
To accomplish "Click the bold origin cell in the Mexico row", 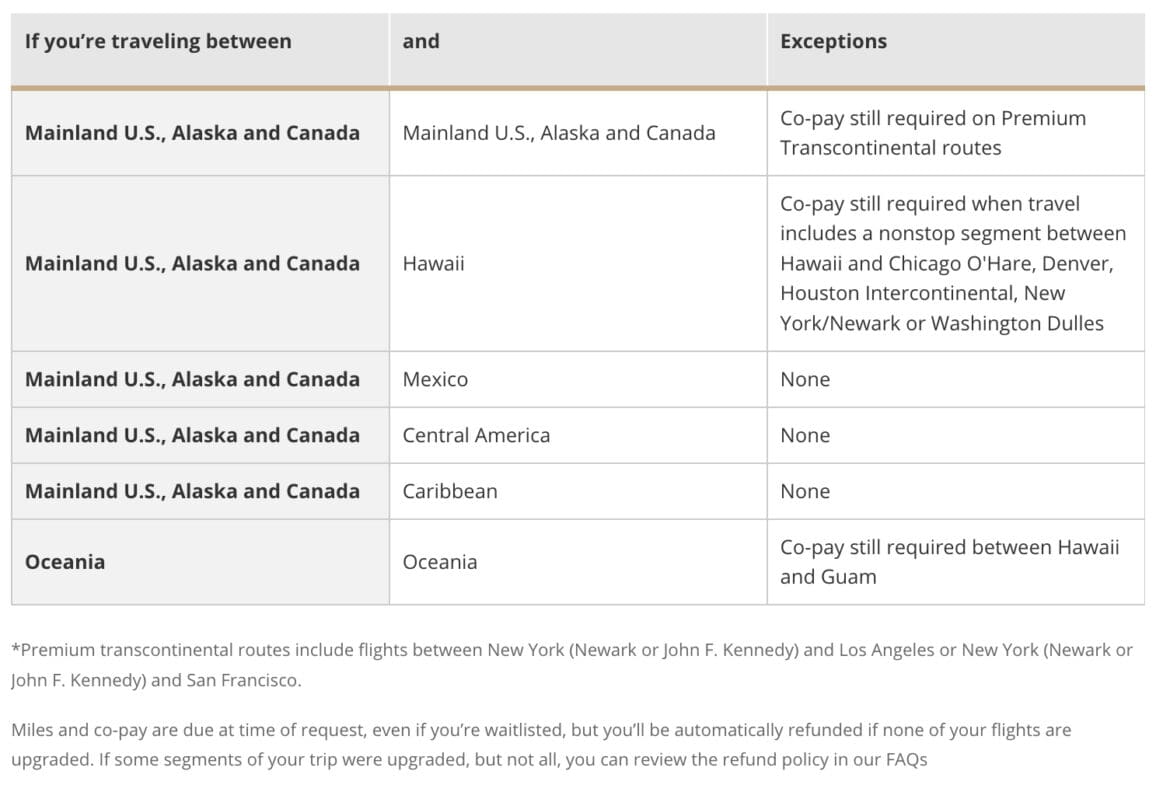I will pos(192,380).
